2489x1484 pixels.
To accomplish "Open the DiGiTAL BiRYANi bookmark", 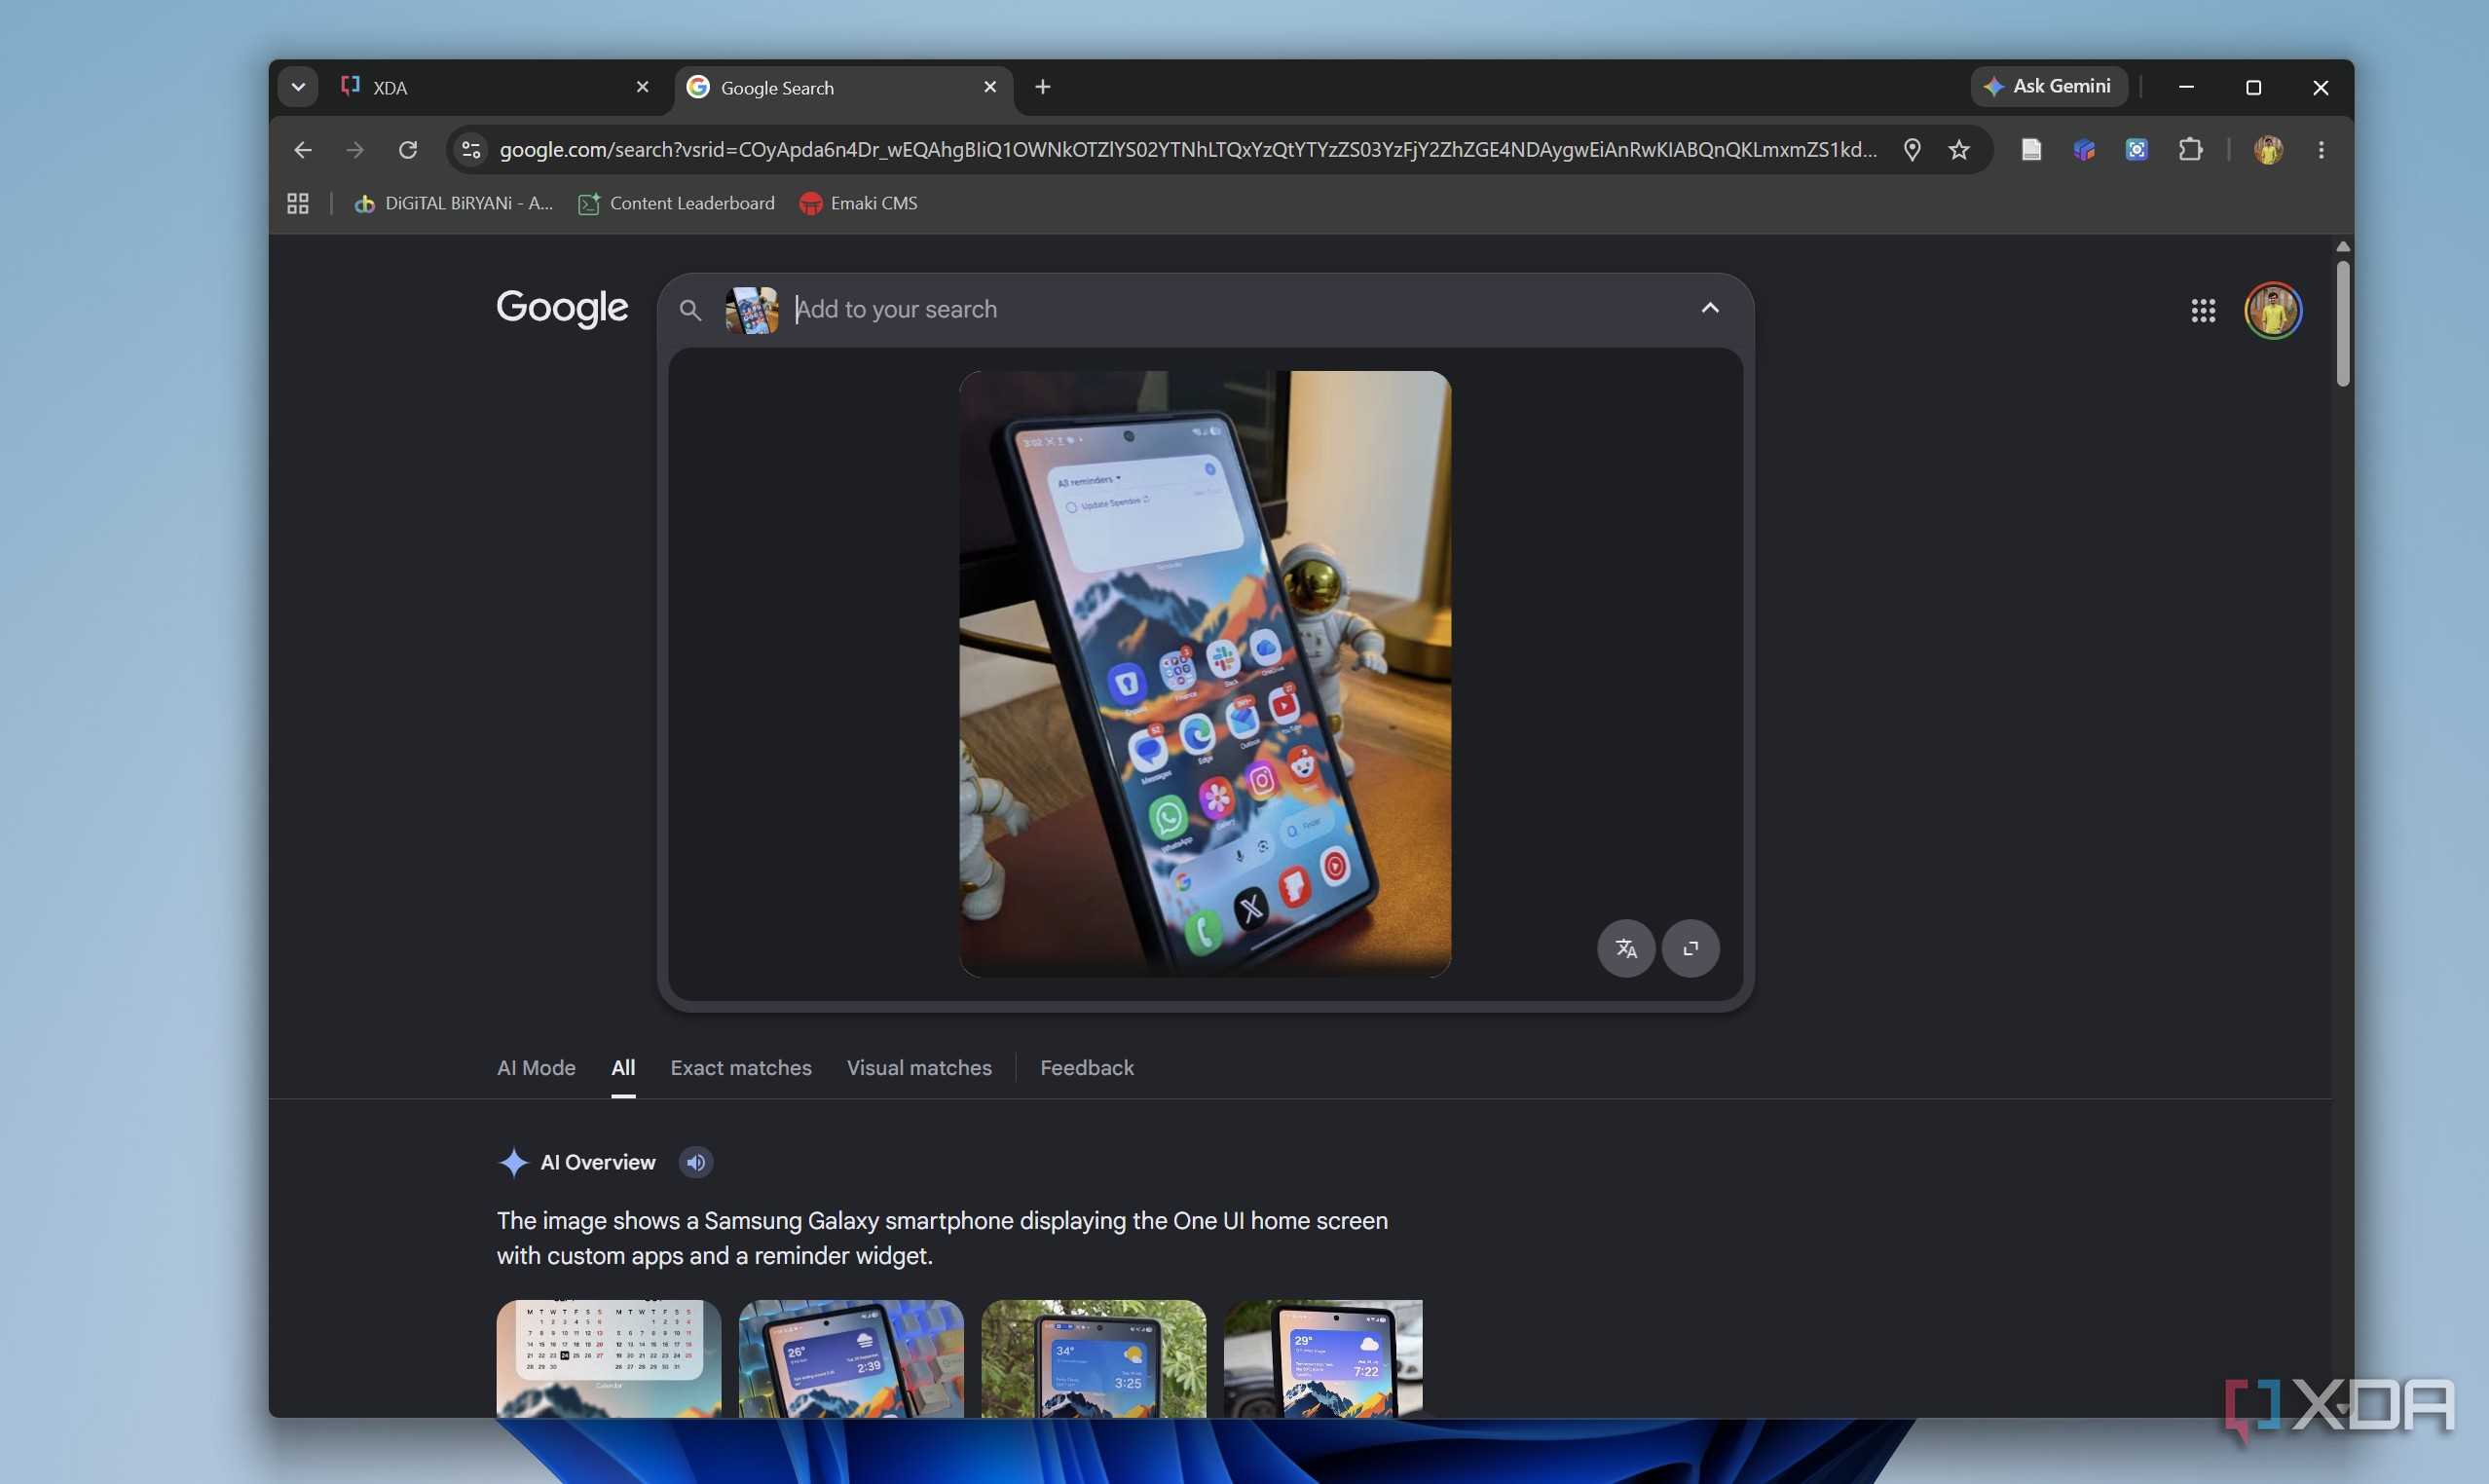I will [453, 204].
